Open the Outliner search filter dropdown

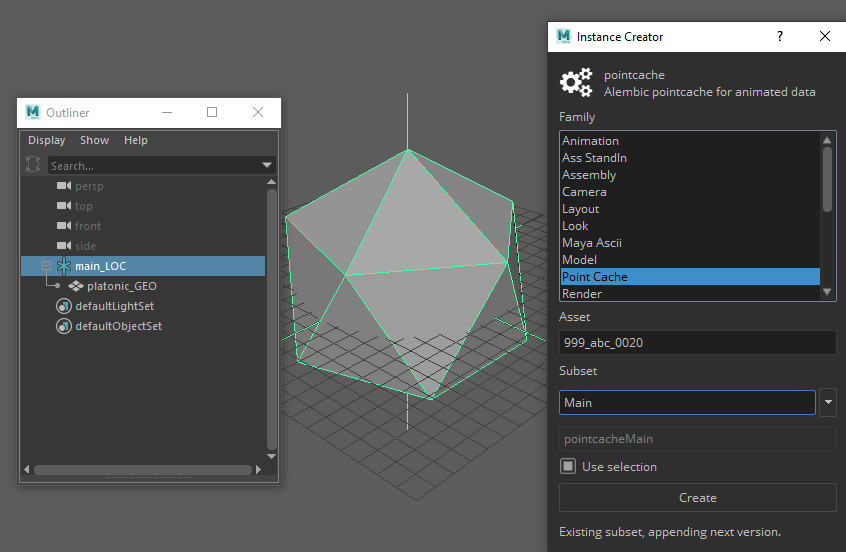tap(267, 165)
